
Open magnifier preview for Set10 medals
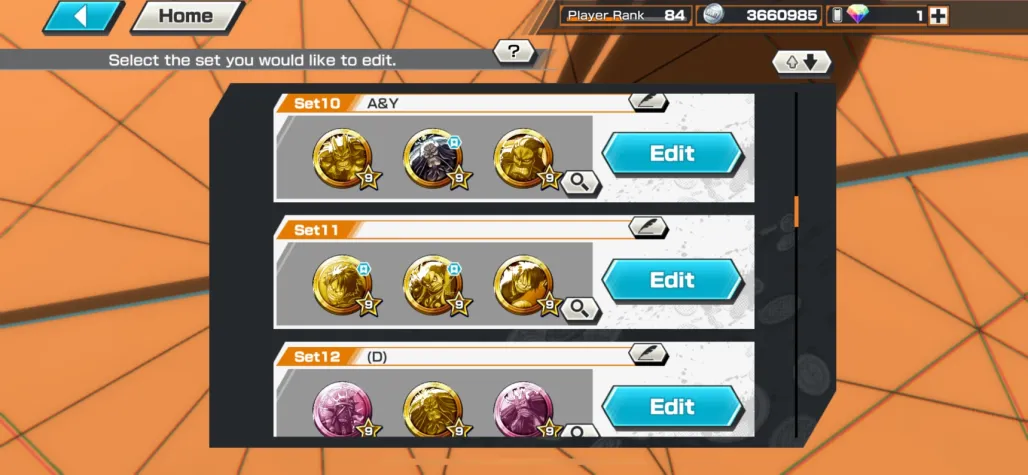coord(580,183)
